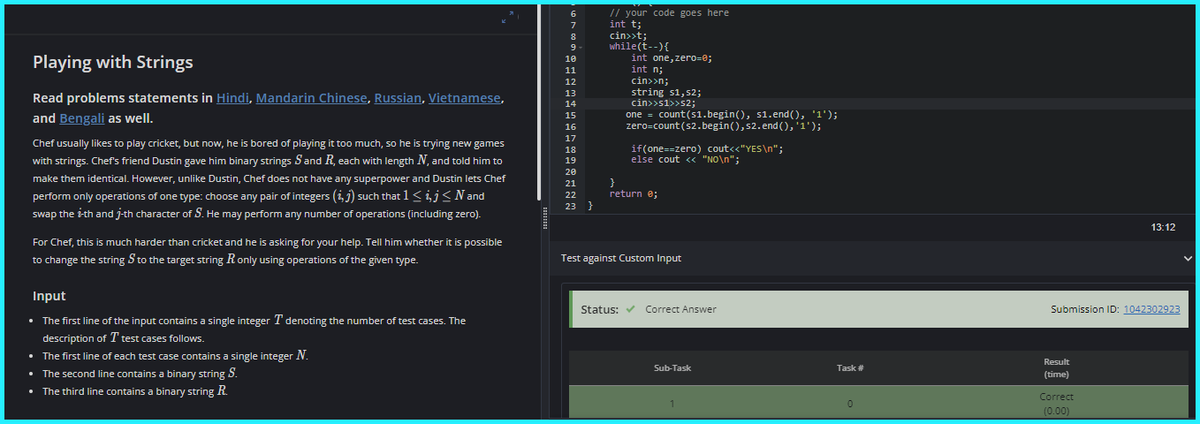Screen dimensions: 1200x424
Task: Click the Test against Custom Input label
Action: click(x=622, y=258)
